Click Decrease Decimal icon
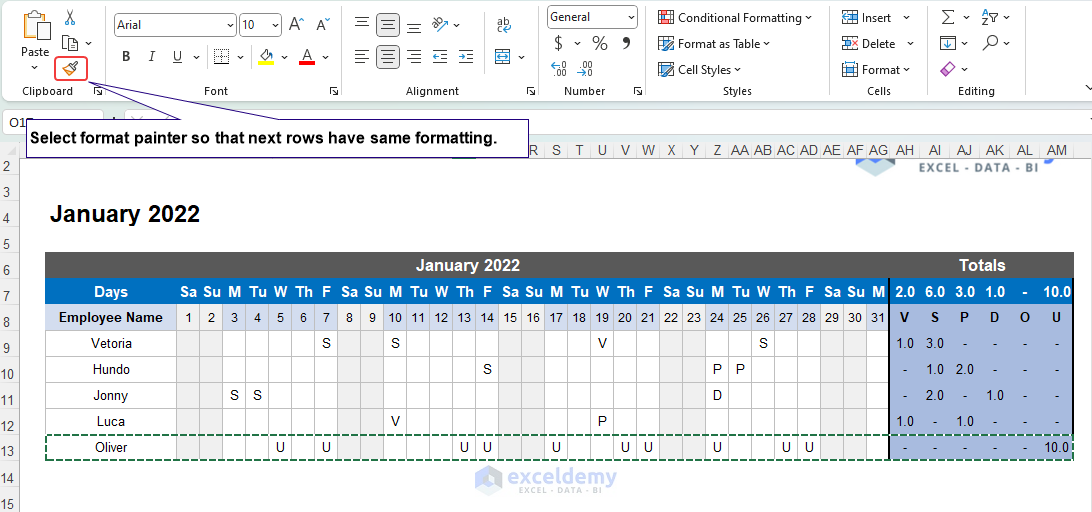This screenshot has width=1092, height=512. pyautogui.click(x=585, y=69)
